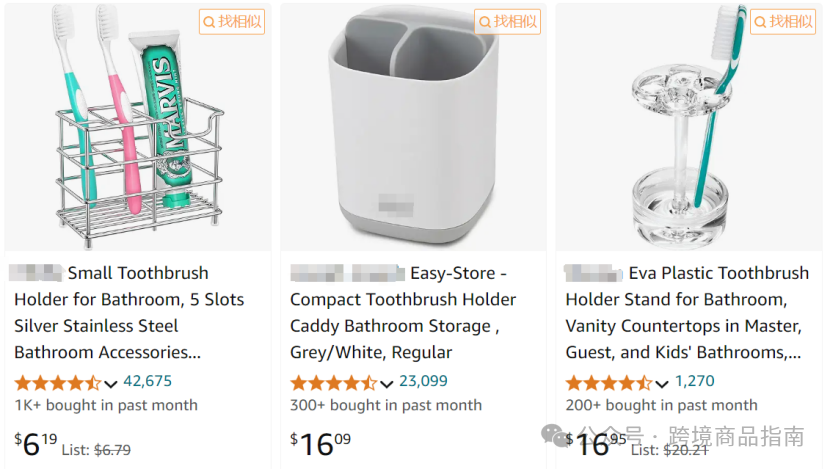The height and width of the screenshot is (469, 831).
Task: Click WeChat logo in watermark
Action: pos(555,436)
